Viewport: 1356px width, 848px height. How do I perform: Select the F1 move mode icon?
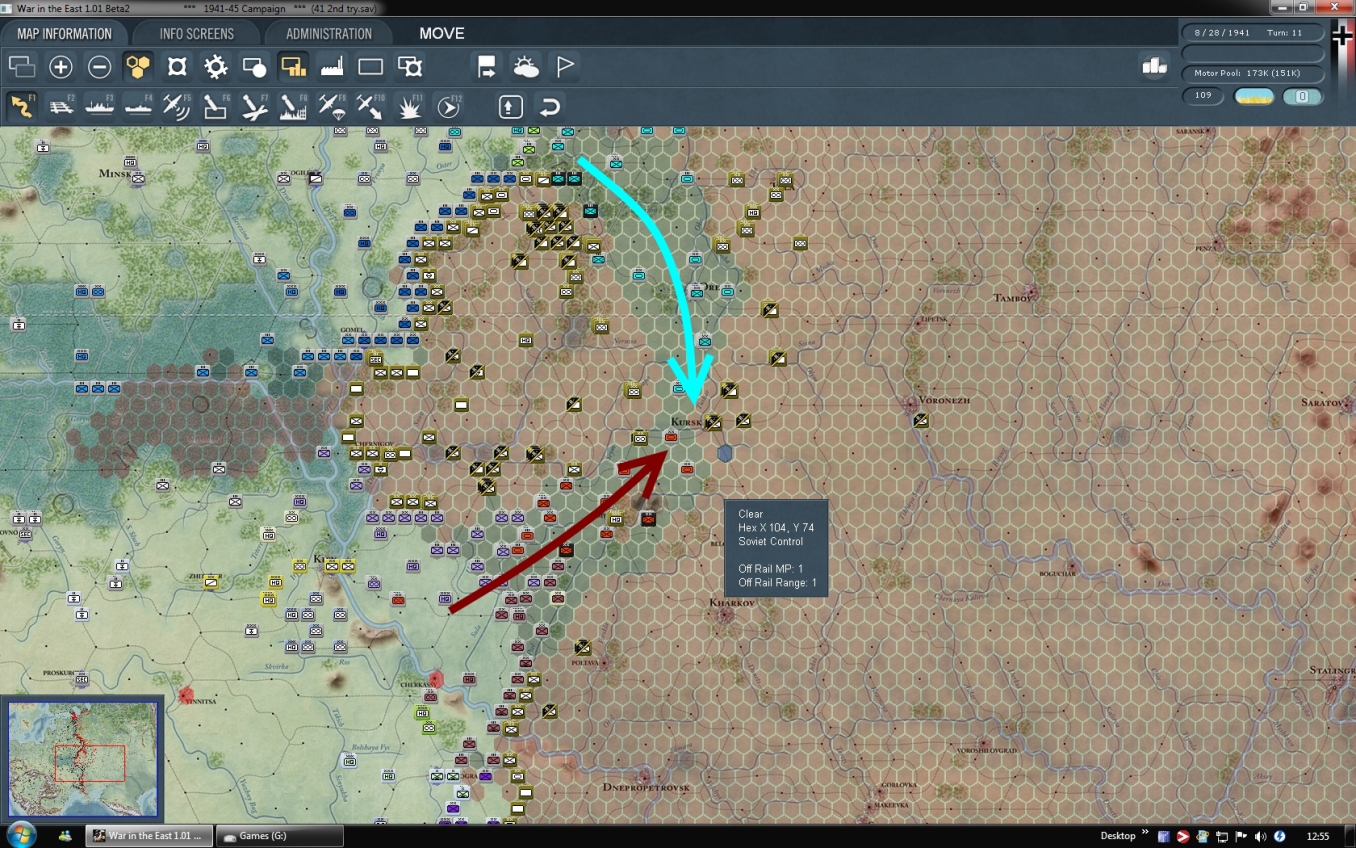point(22,106)
